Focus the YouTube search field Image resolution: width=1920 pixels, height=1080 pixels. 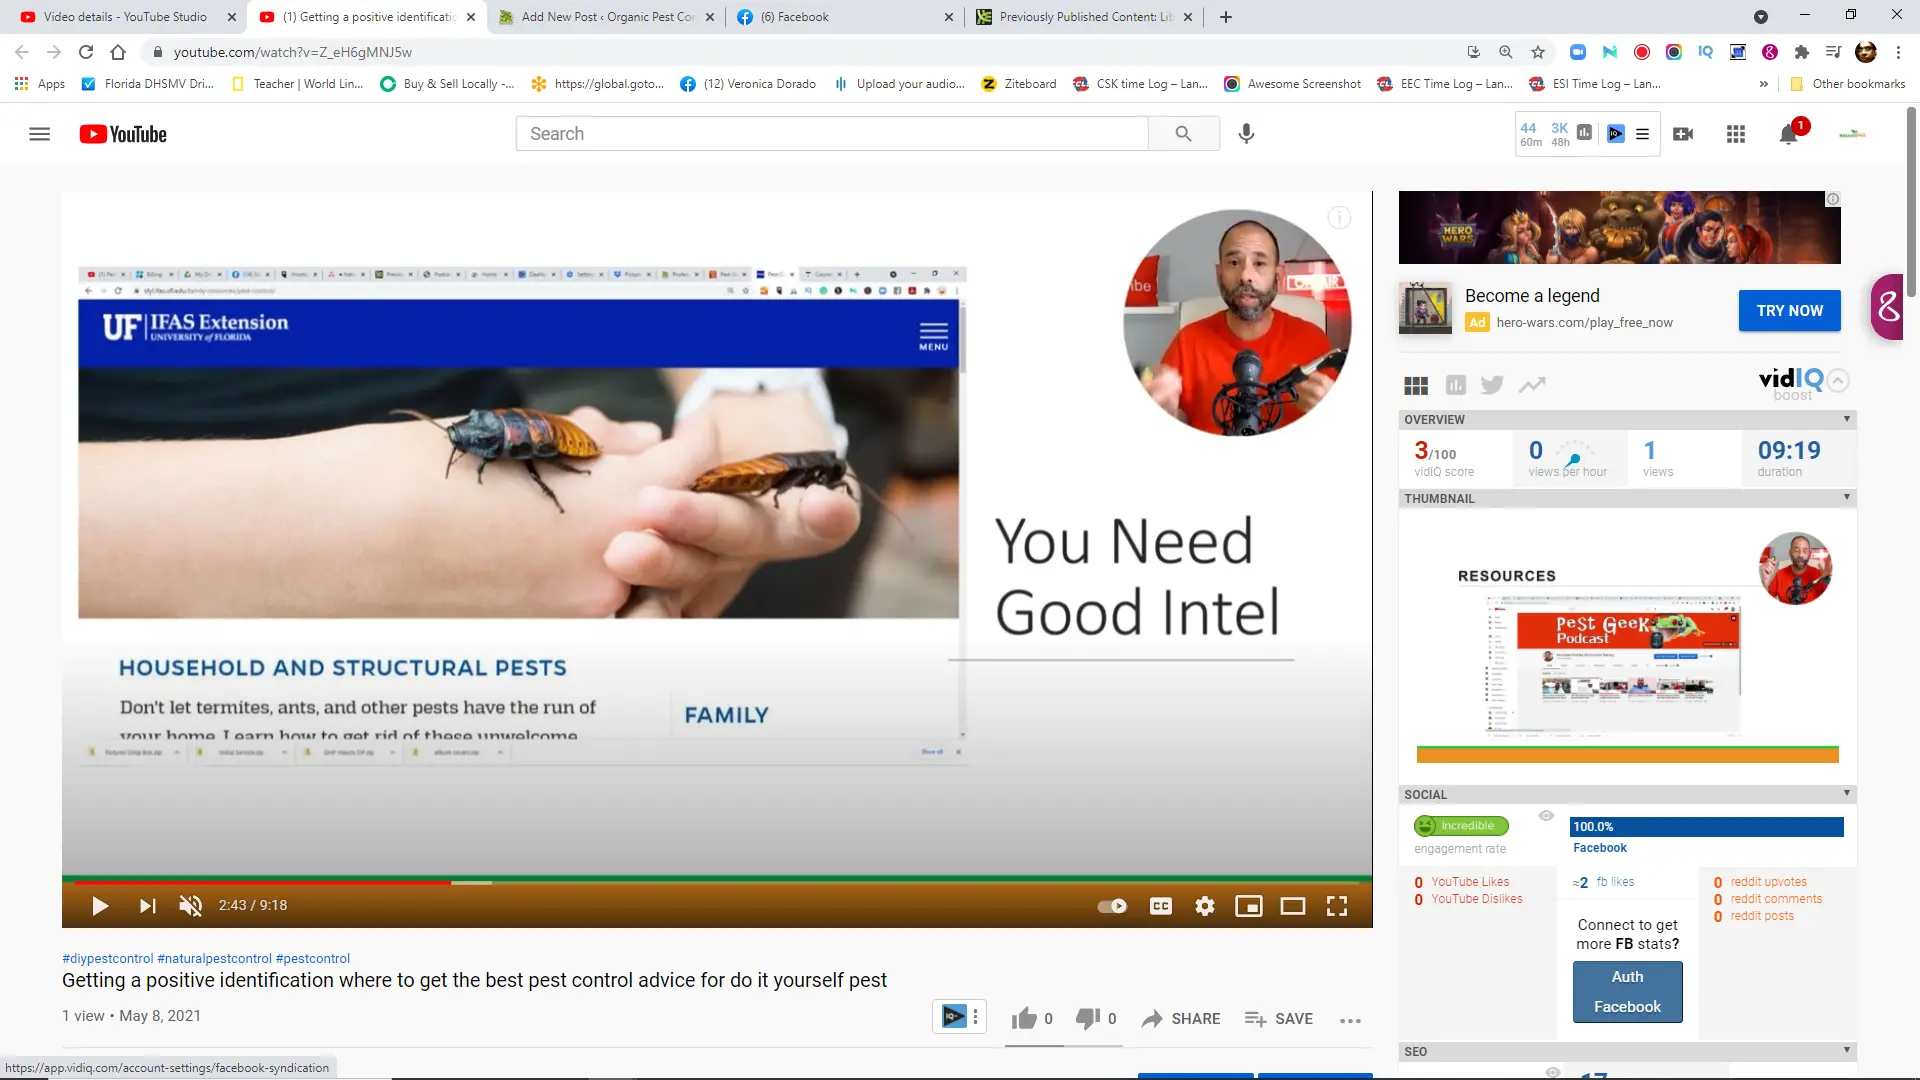pos(832,134)
